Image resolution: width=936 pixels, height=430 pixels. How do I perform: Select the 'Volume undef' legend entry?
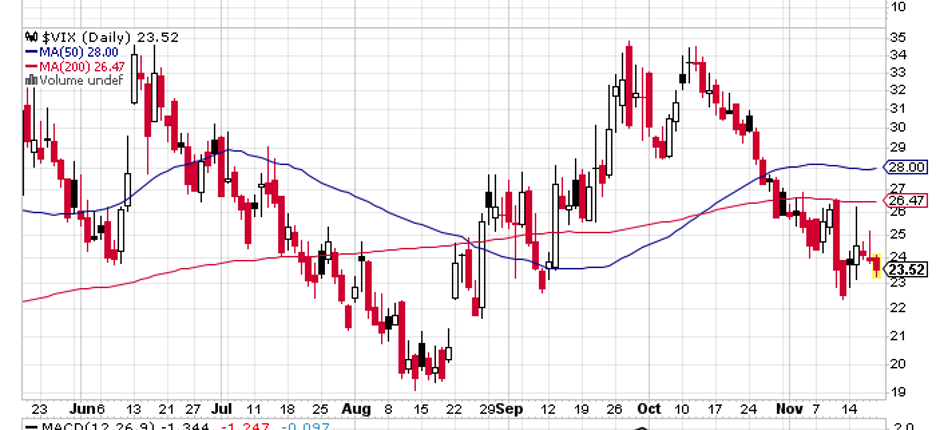pyautogui.click(x=81, y=80)
